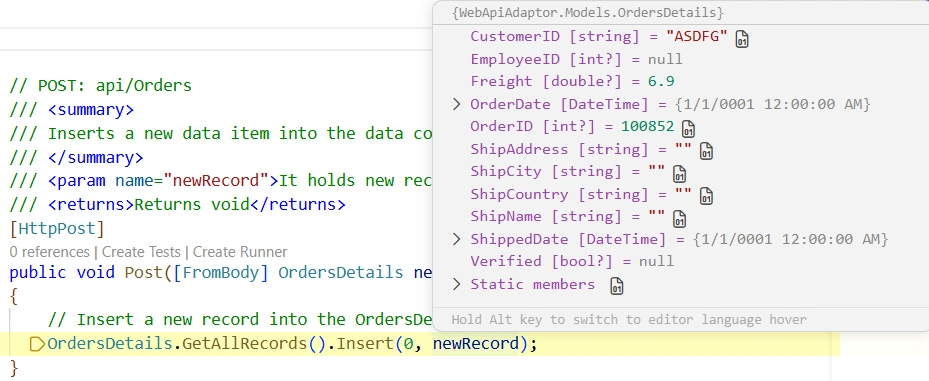Click GetAllRecords method call in code
The height and width of the screenshot is (381, 929).
point(245,344)
